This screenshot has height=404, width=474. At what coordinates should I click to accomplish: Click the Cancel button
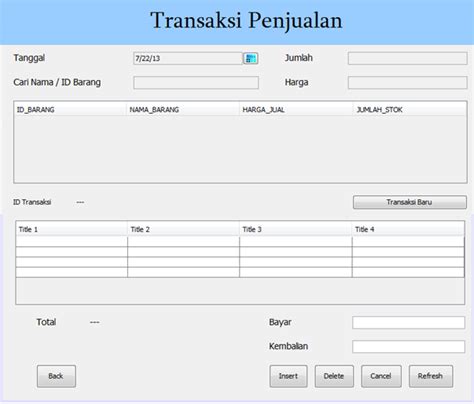[381, 376]
